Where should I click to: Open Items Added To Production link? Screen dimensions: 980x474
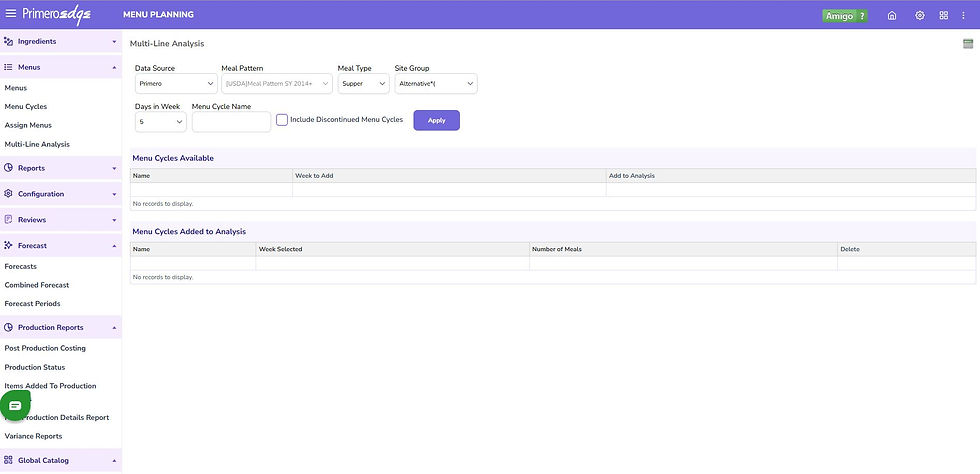coord(51,386)
